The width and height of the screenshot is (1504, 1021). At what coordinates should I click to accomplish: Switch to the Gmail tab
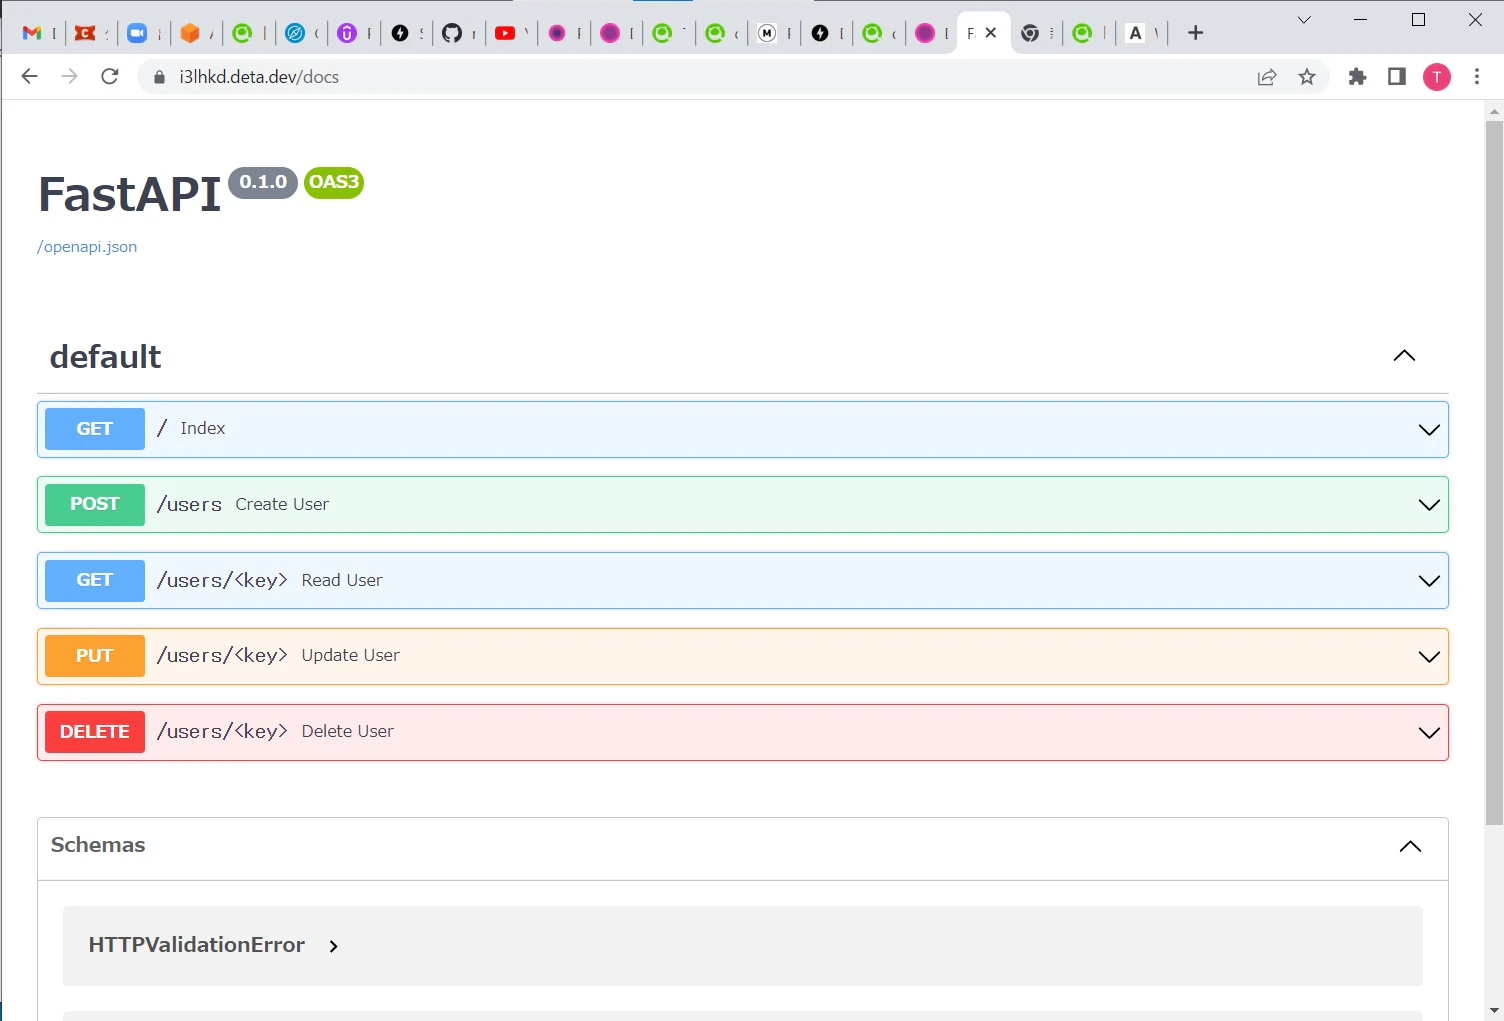click(x=32, y=33)
